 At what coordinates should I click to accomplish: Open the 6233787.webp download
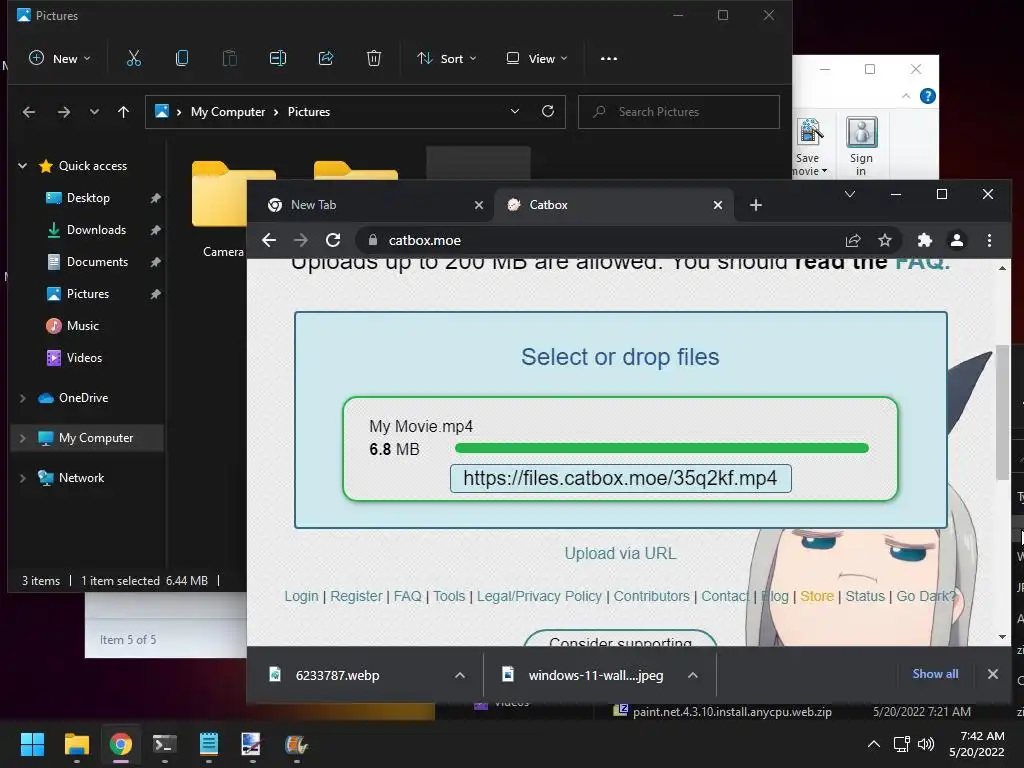point(337,675)
